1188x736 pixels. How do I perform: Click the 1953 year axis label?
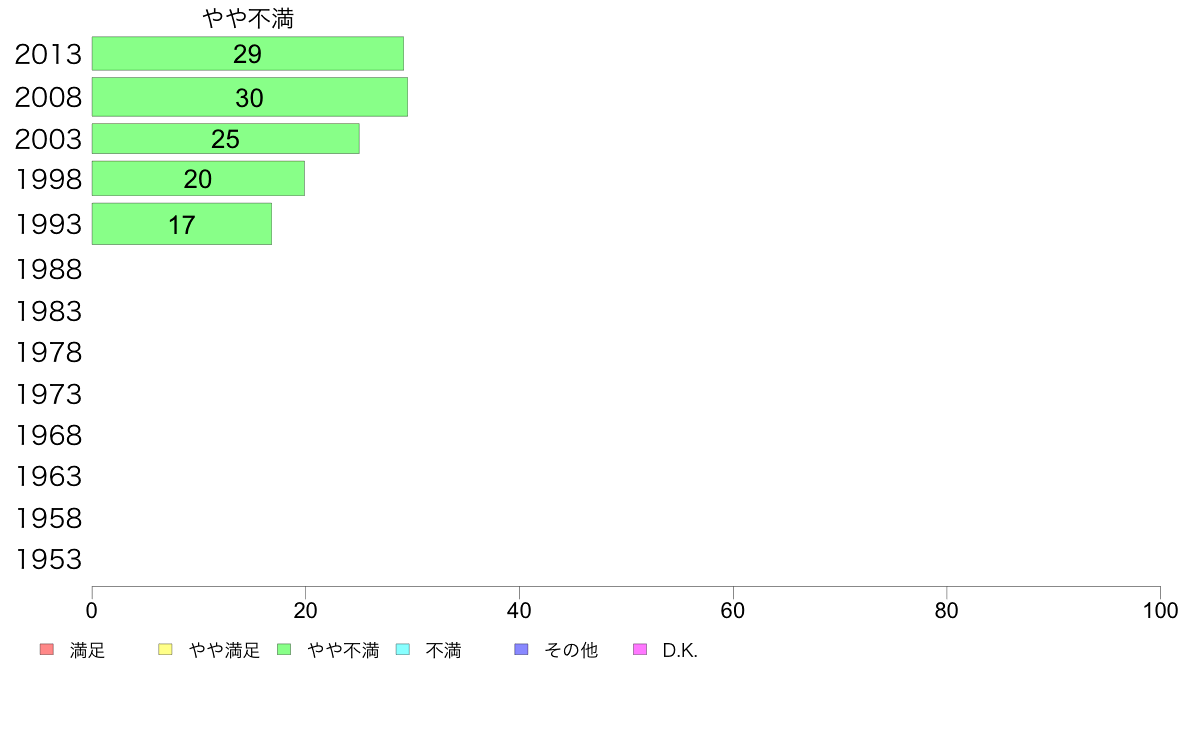pos(48,559)
